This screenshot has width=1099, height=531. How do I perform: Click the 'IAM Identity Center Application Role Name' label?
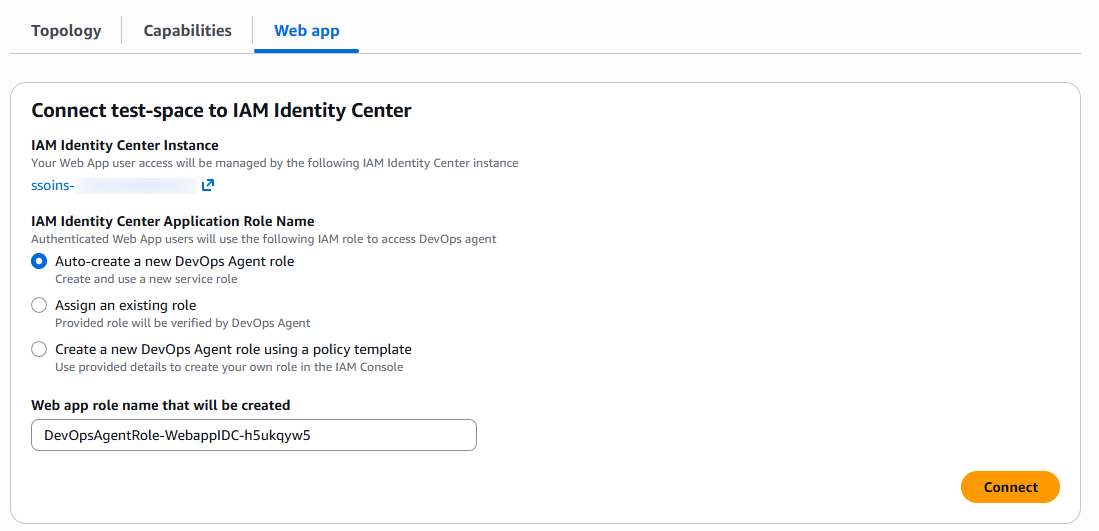pos(173,221)
